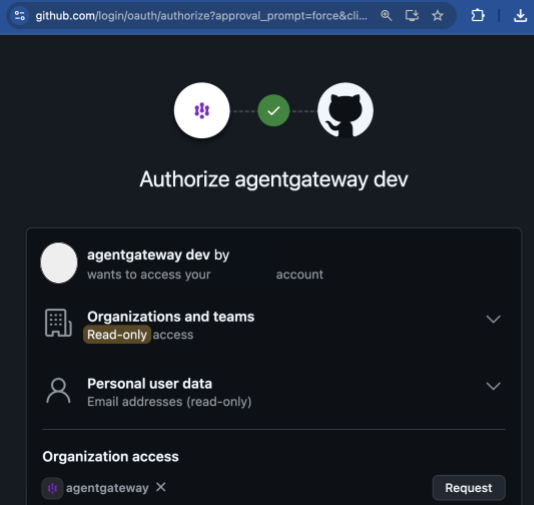Open site information icon in address bar

point(20,16)
